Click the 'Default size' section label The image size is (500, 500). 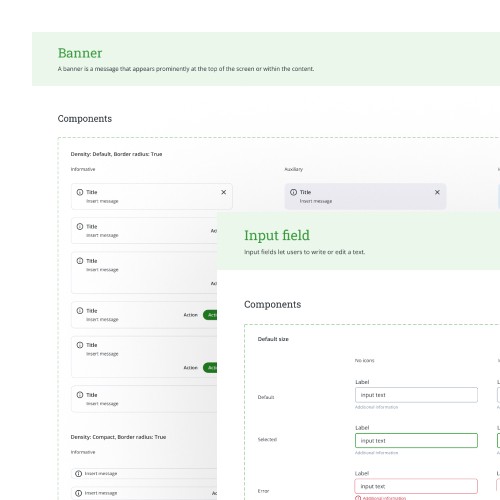coord(273,339)
